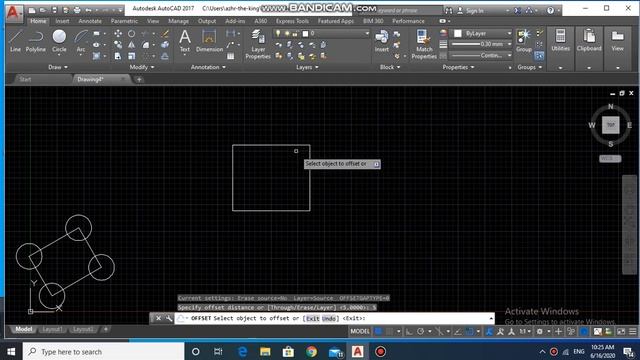Click the Scale tool in Modify panel

(131, 56)
